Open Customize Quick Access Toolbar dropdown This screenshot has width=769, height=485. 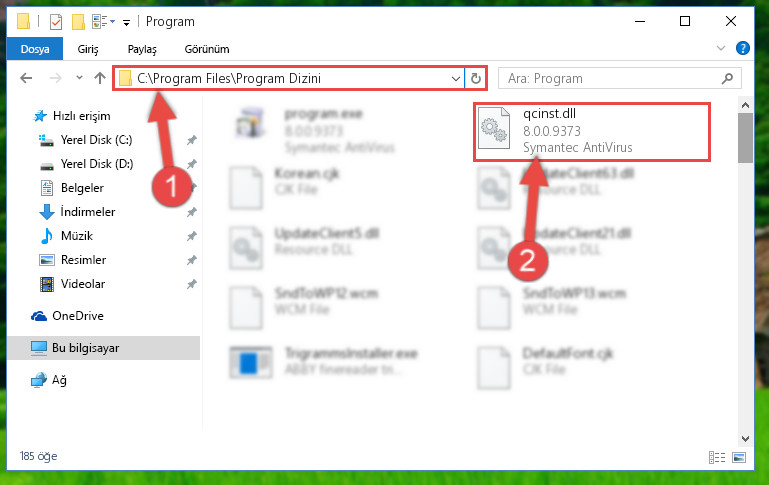click(127, 23)
